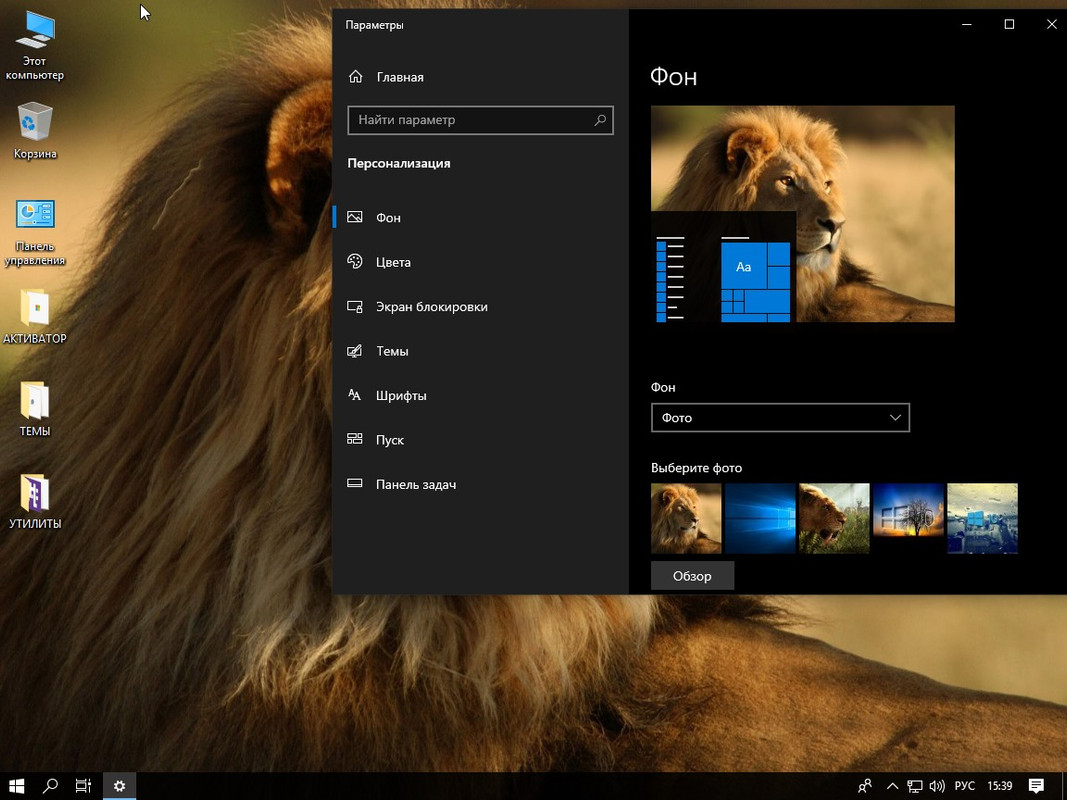Select the АКТИВАТОР folder icon
Viewport: 1067px width, 800px height.
pos(35,316)
